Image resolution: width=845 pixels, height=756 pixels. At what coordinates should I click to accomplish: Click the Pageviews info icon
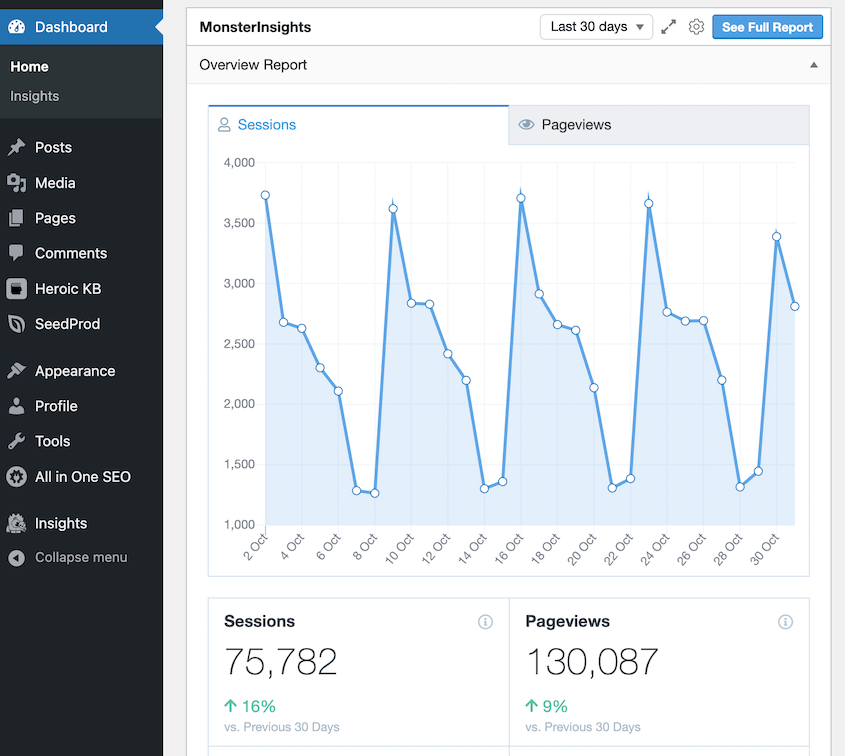pos(785,622)
